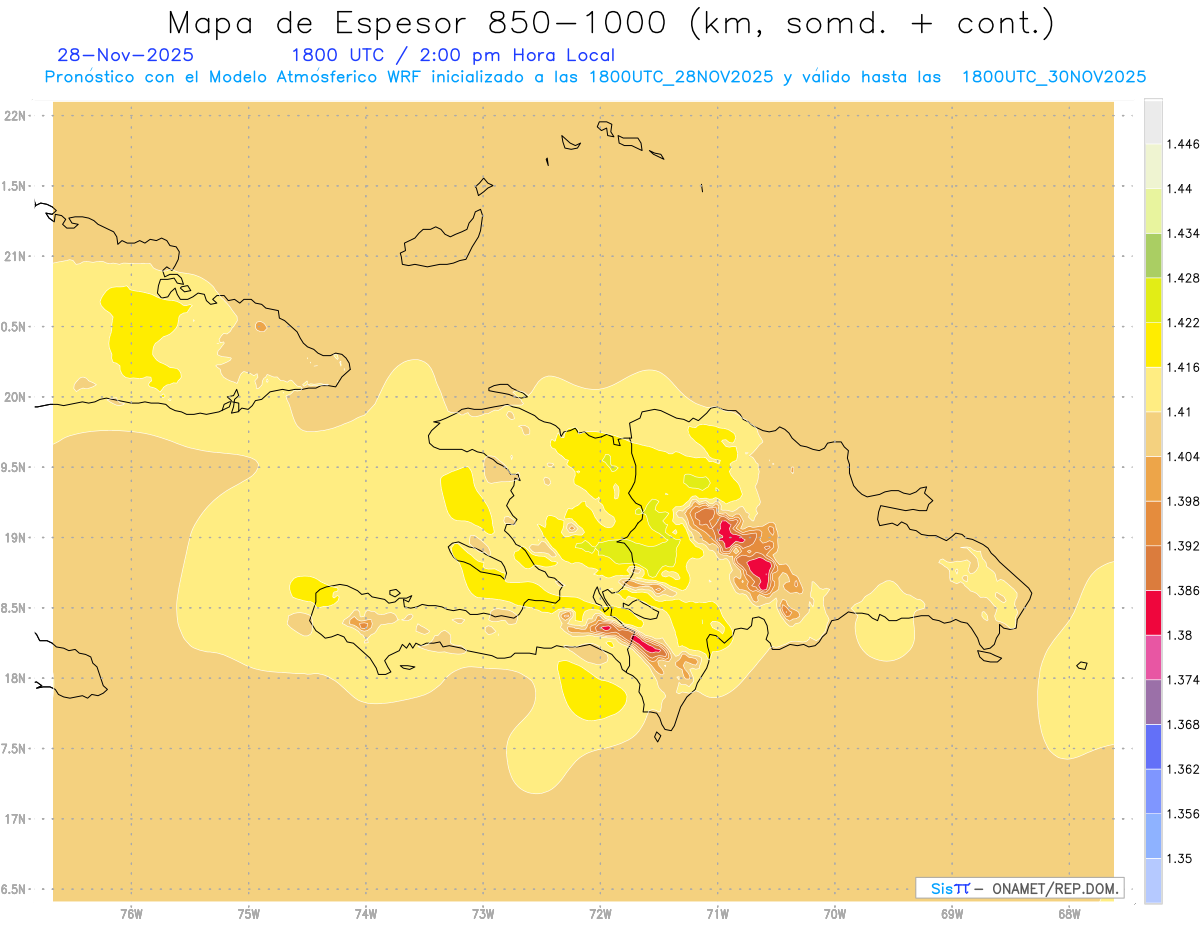The height and width of the screenshot is (927, 1200).
Task: Click the 68W longitude axis label
Action: pyautogui.click(x=1069, y=913)
